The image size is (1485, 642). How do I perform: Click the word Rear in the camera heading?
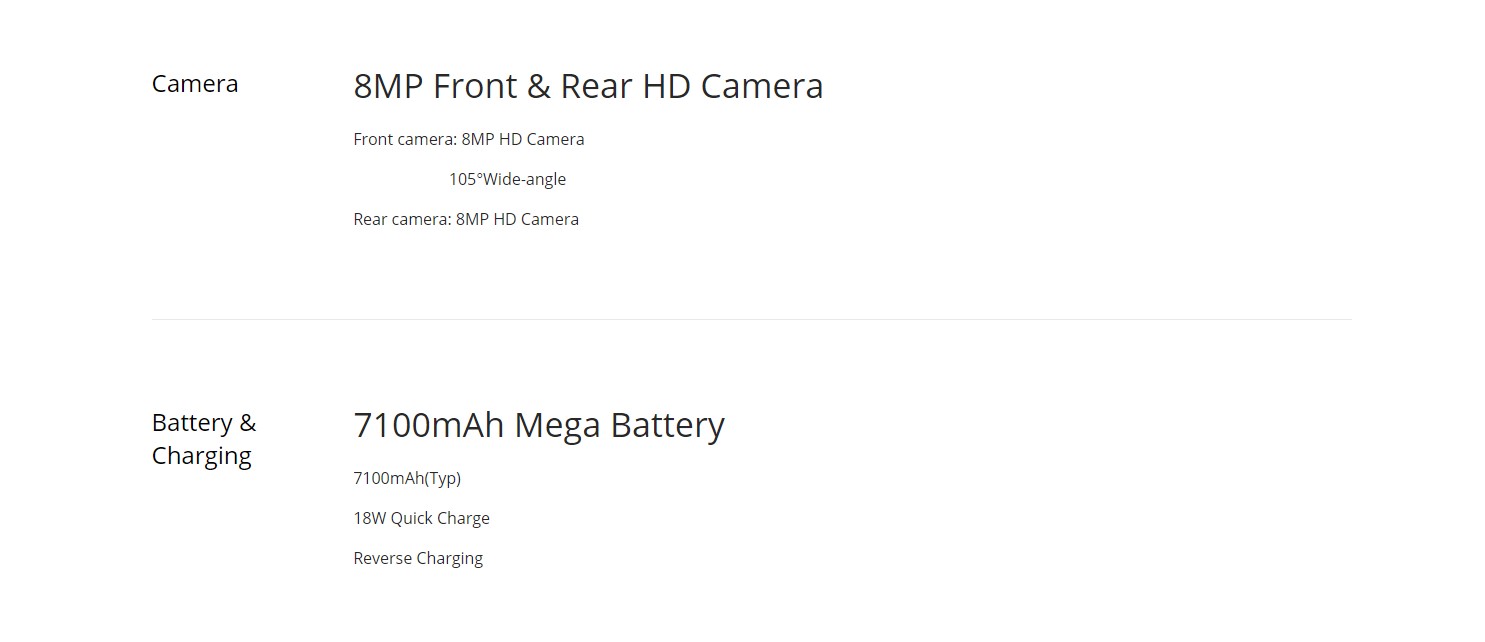tap(597, 86)
